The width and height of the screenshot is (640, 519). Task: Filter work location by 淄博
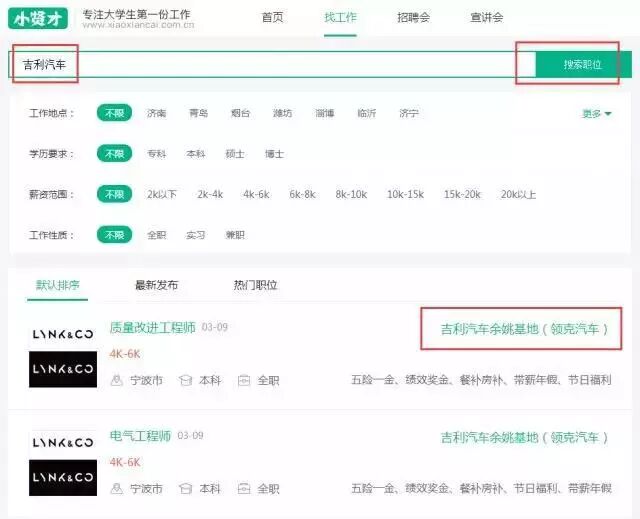(x=324, y=113)
